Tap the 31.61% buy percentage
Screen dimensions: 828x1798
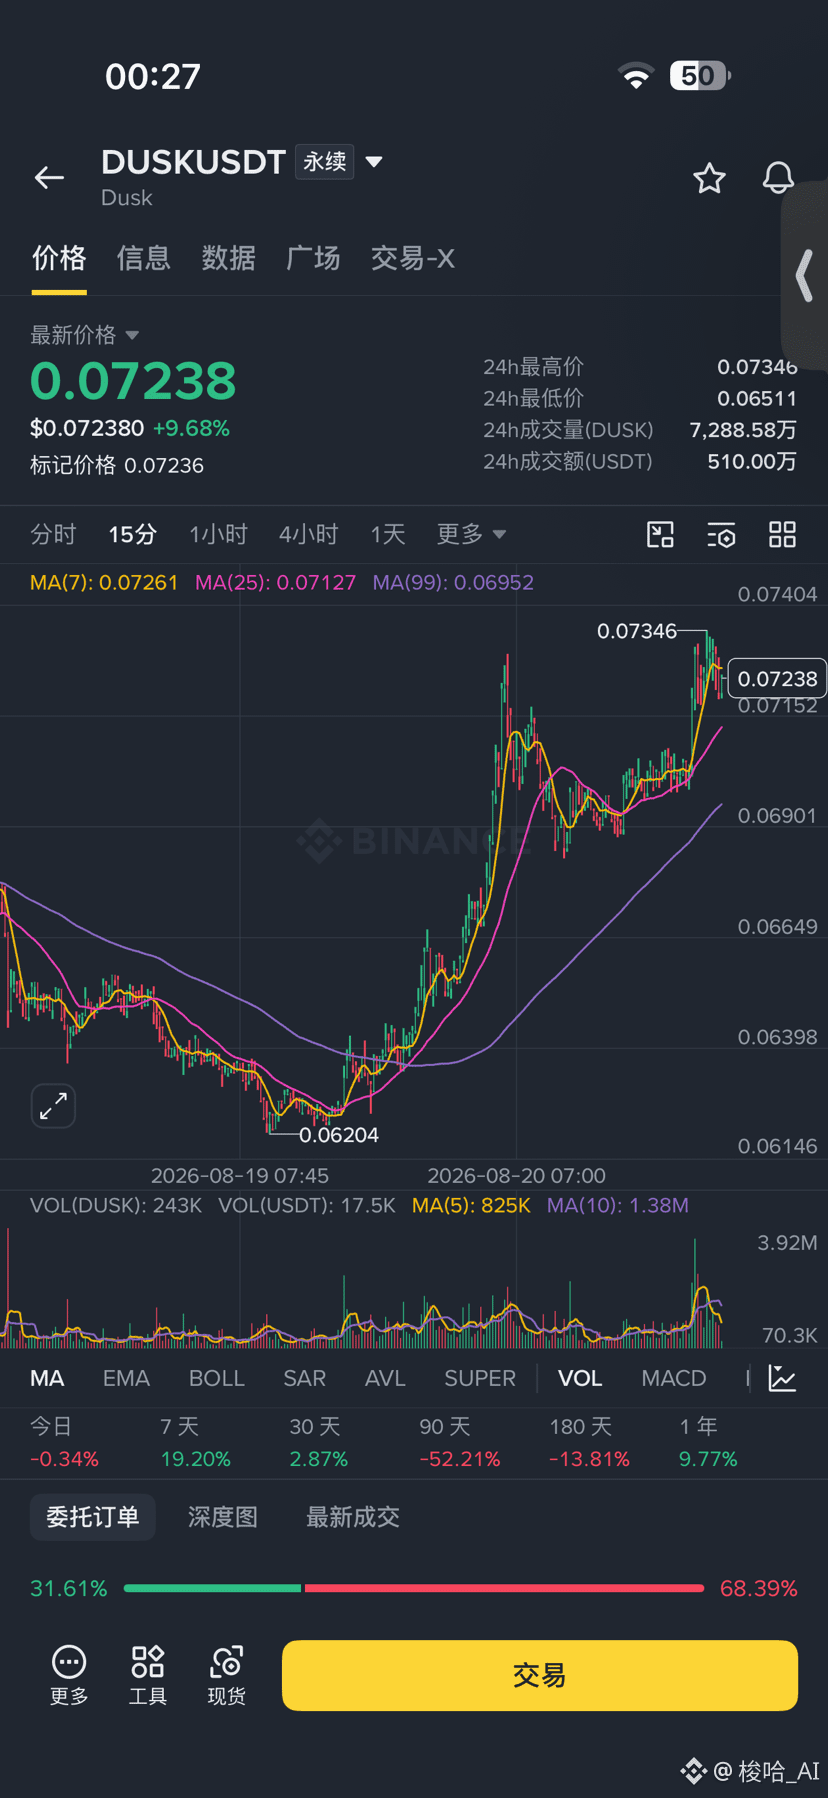coord(69,1588)
